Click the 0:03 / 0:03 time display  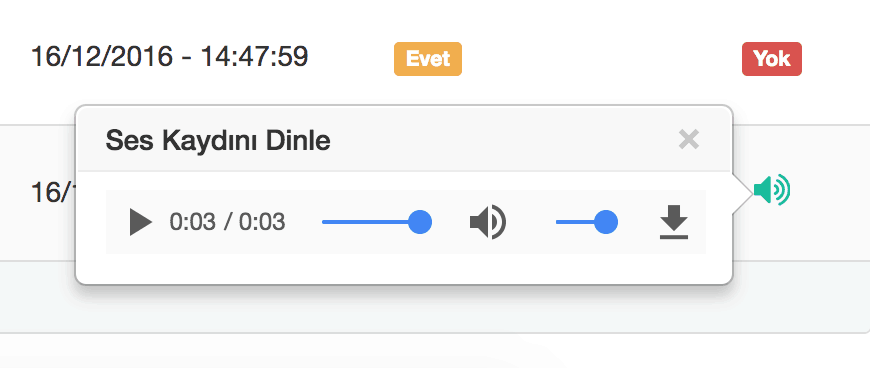(227, 222)
